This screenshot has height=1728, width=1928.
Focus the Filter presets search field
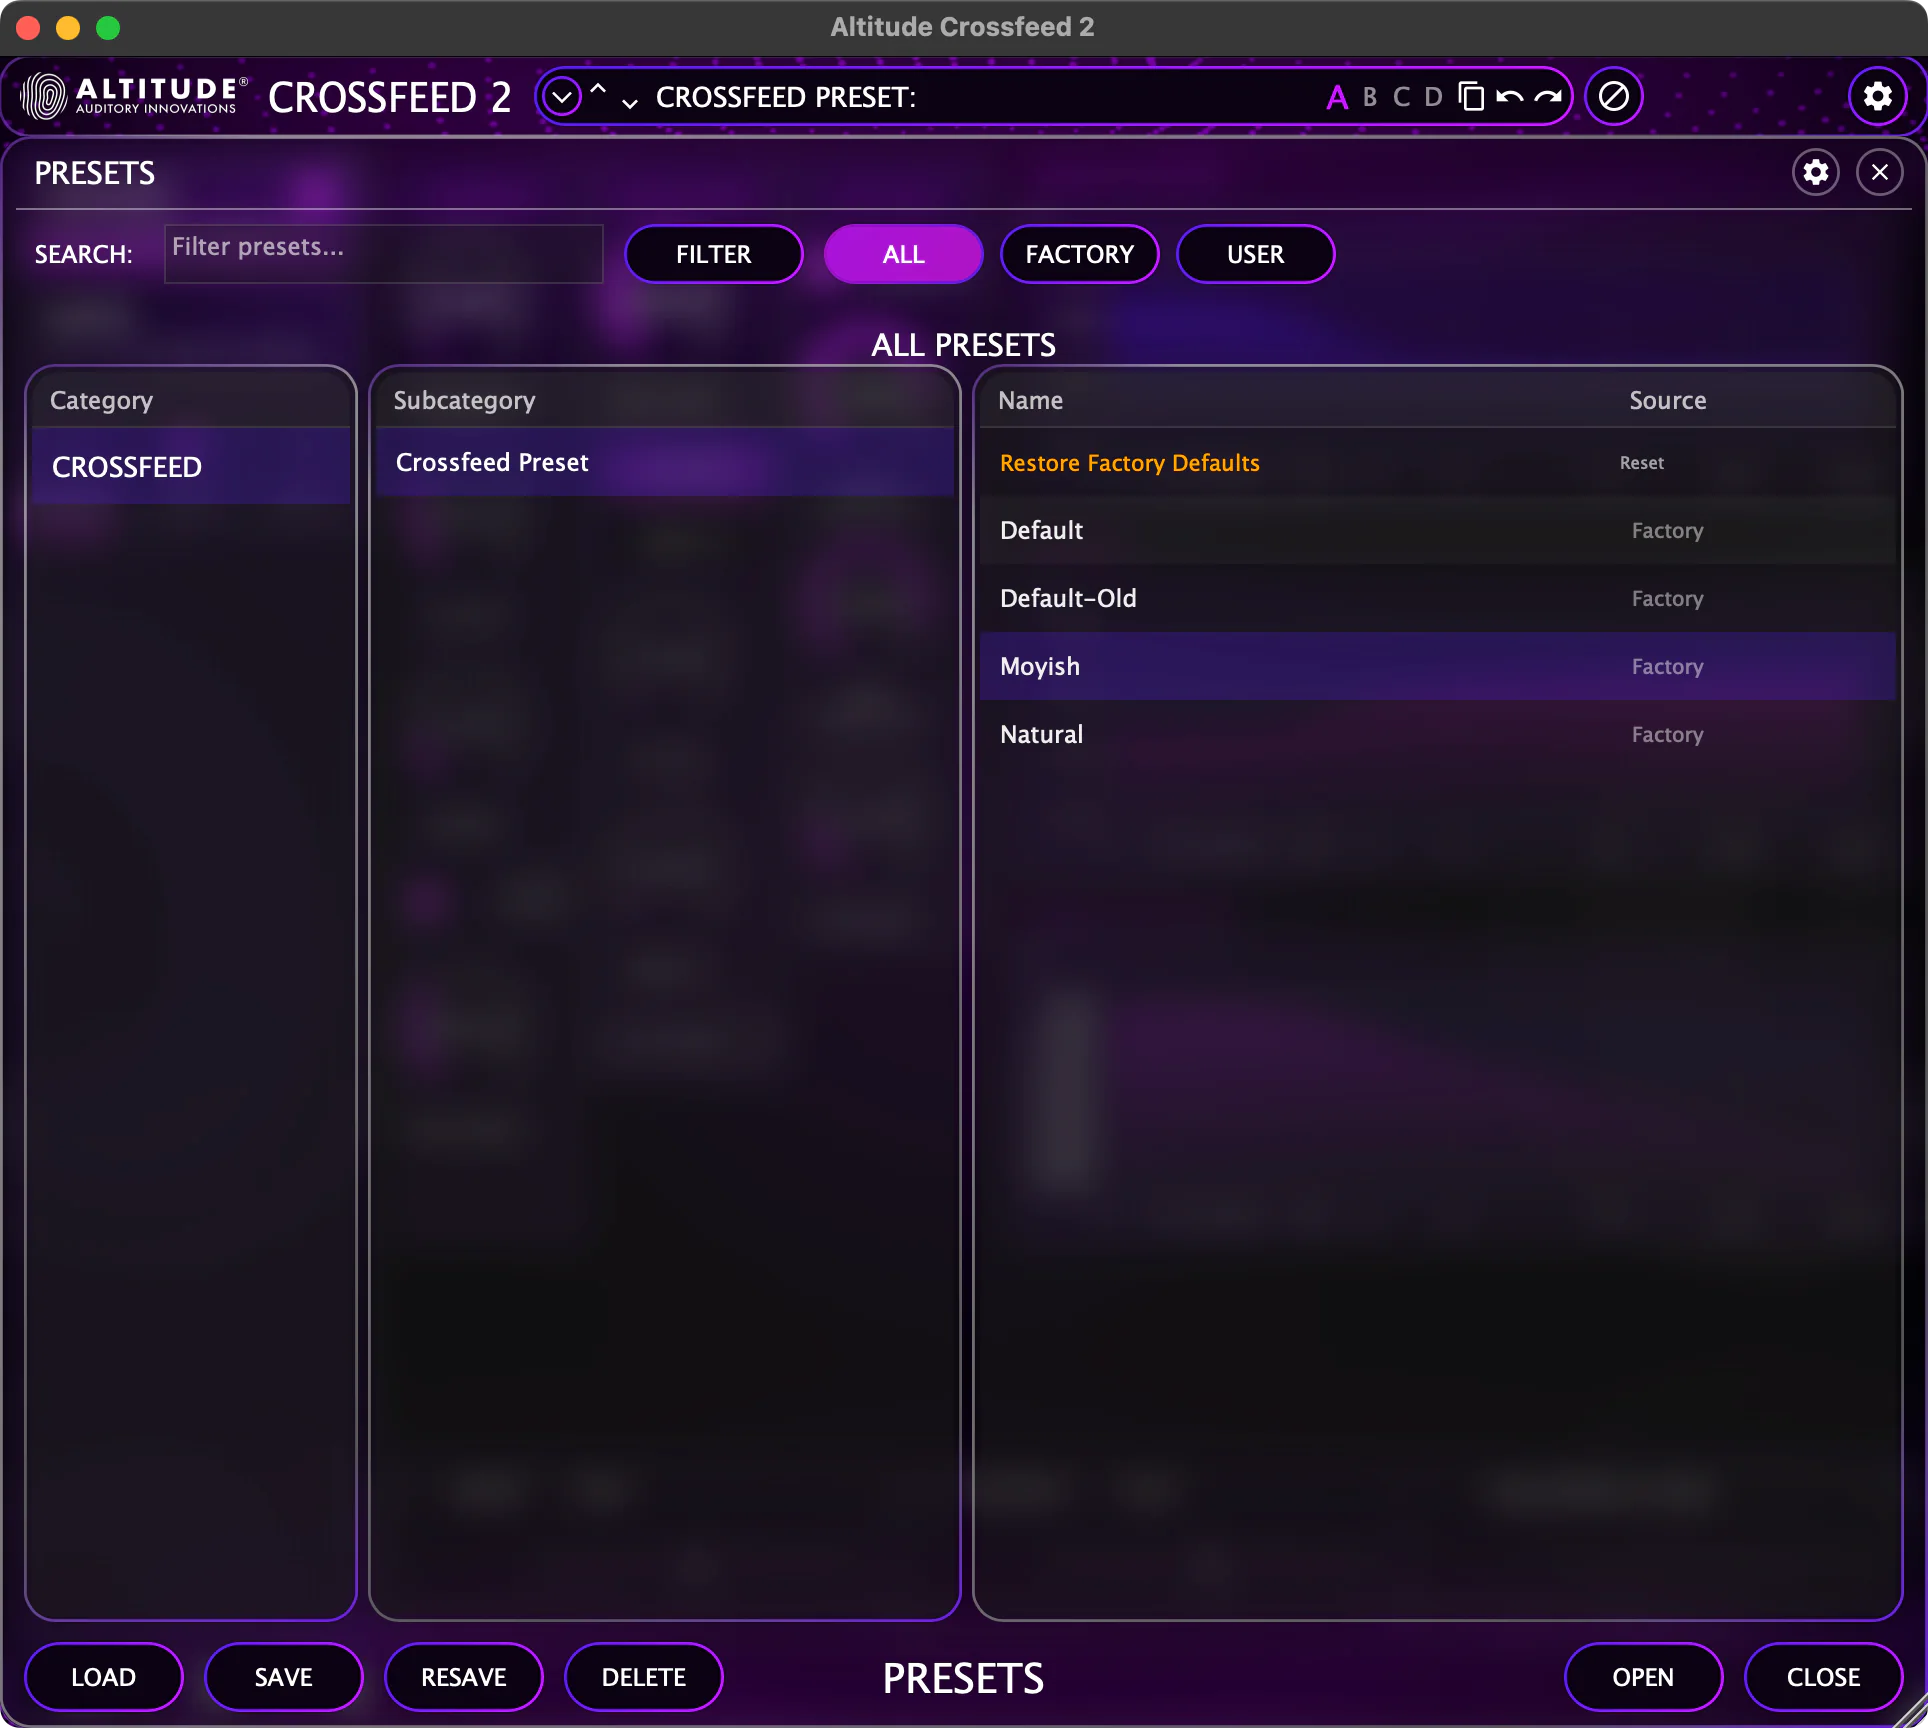384,254
